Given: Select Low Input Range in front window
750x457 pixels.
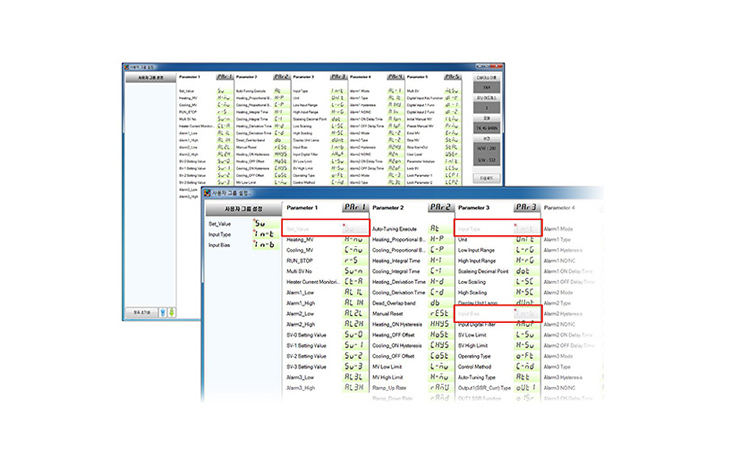Looking at the screenshot, I should (x=476, y=250).
